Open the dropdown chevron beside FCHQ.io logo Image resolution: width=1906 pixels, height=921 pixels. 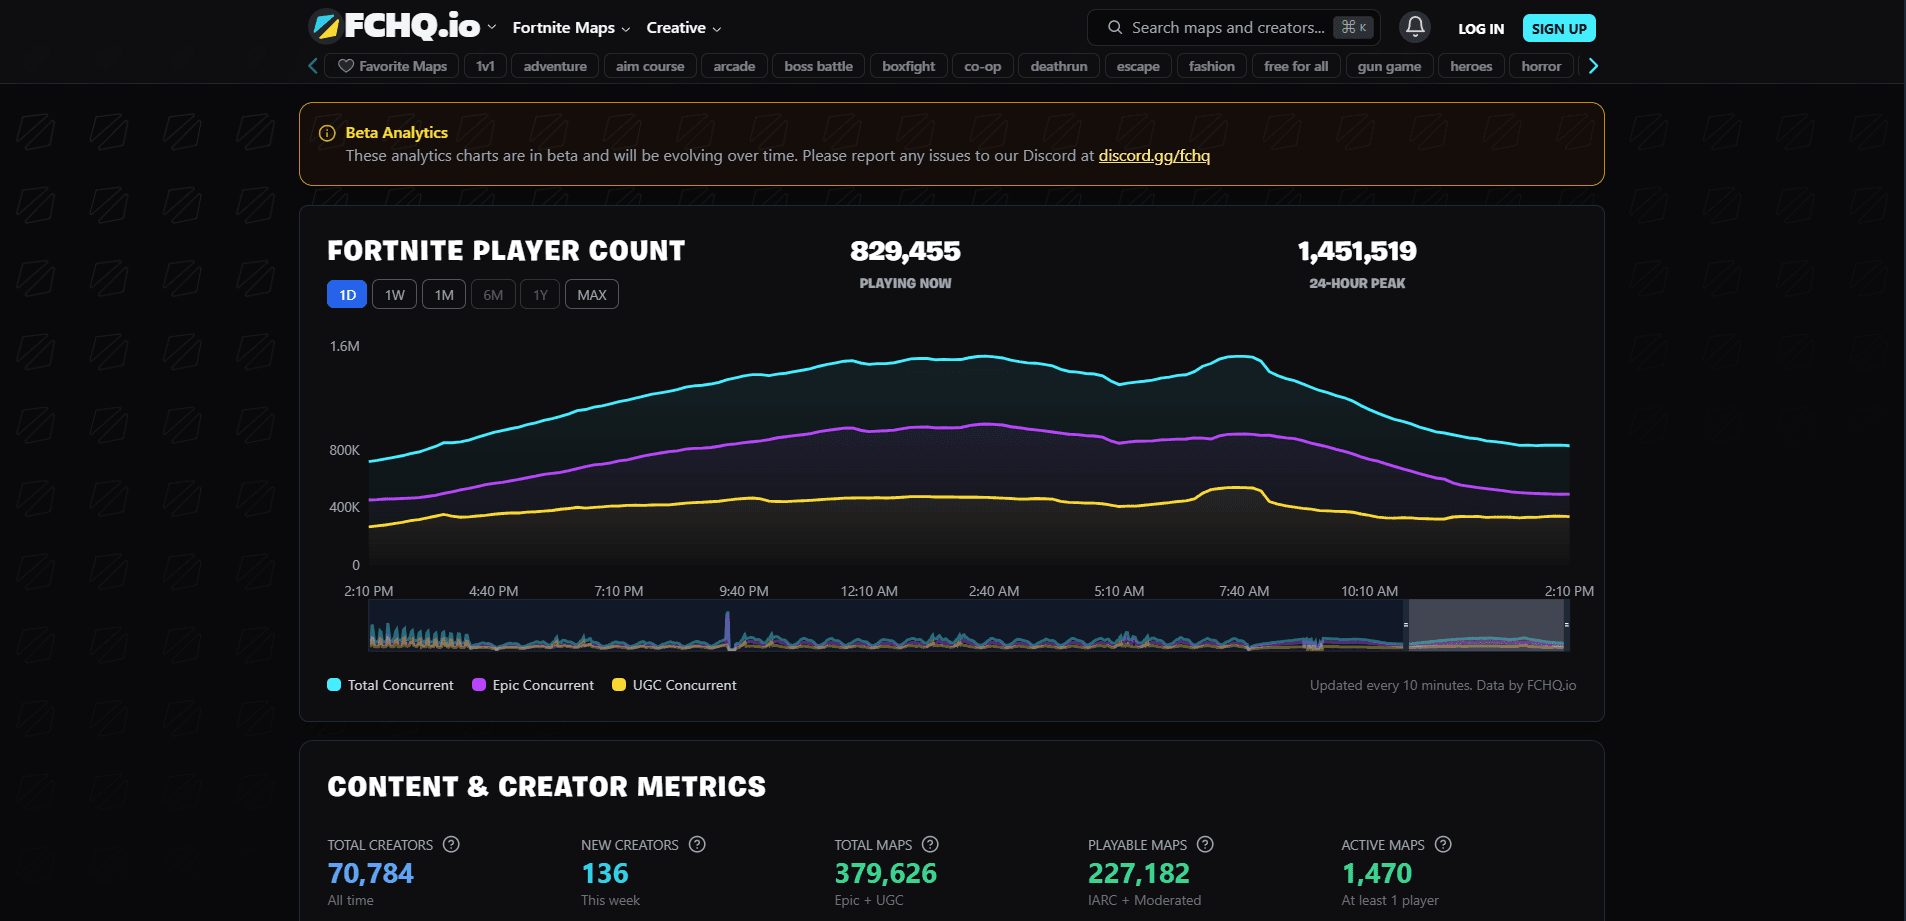click(492, 27)
